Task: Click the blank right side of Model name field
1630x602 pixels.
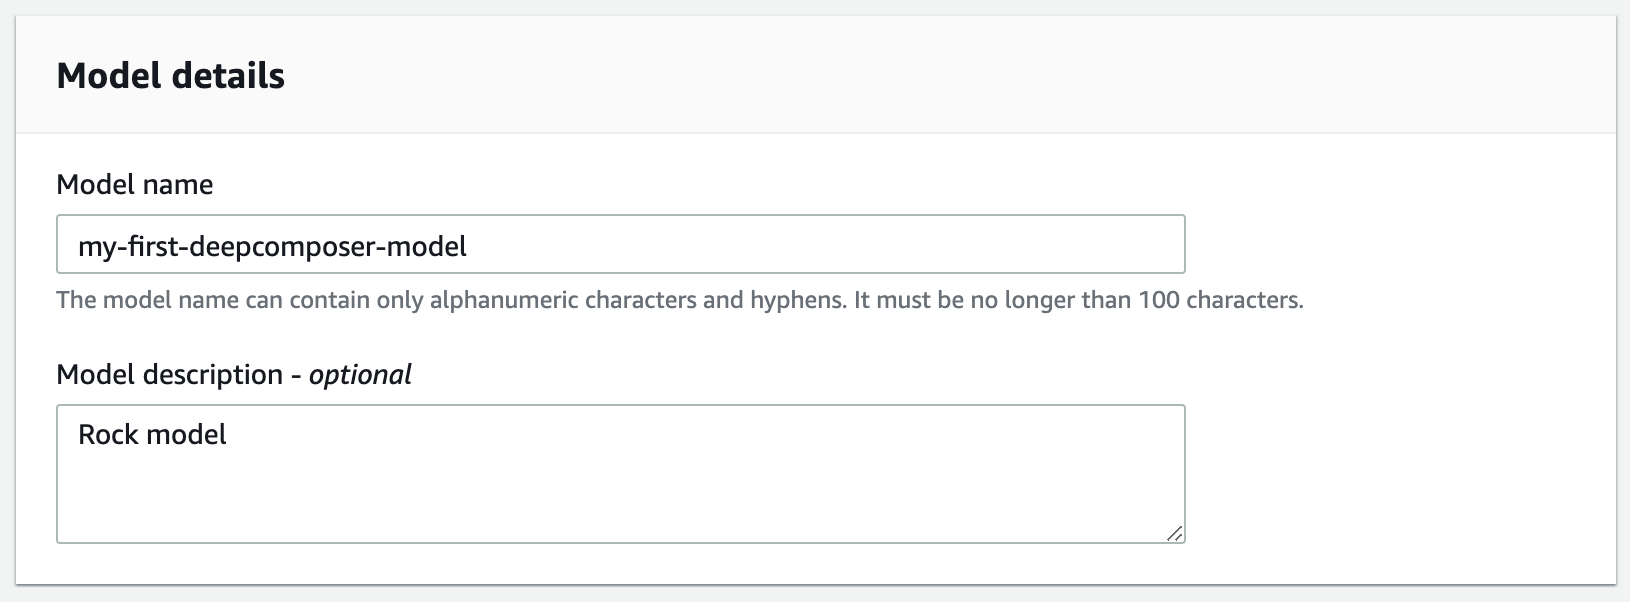Action: [900, 245]
